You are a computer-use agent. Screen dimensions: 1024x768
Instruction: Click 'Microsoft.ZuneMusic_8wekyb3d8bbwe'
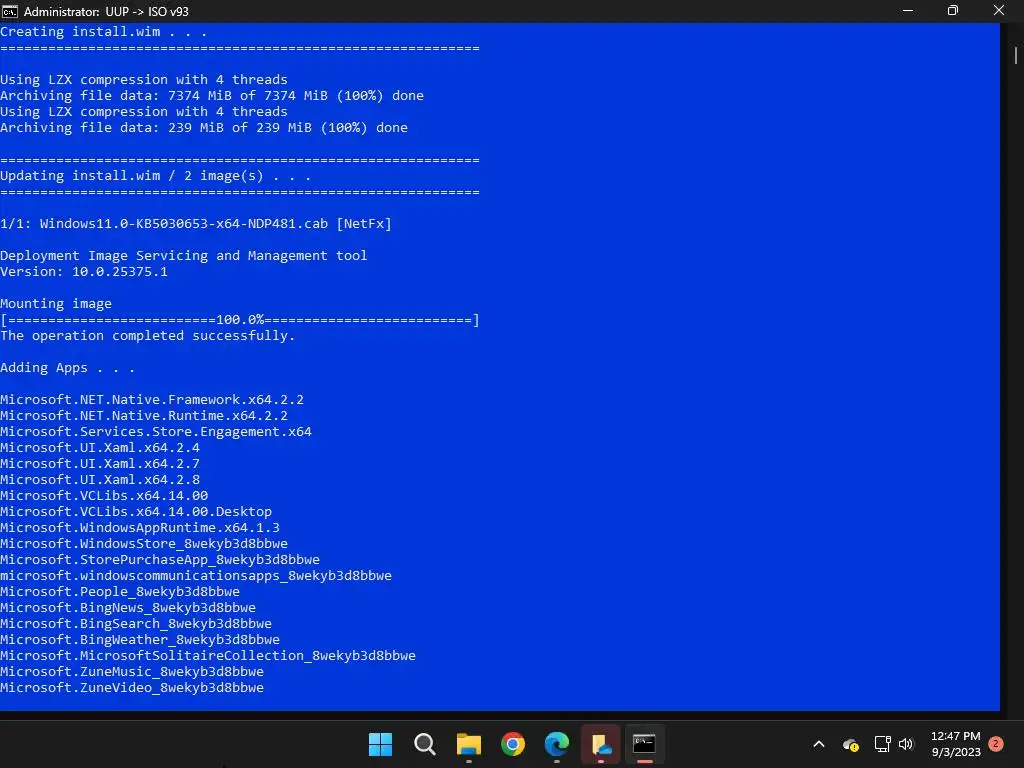tap(132, 672)
